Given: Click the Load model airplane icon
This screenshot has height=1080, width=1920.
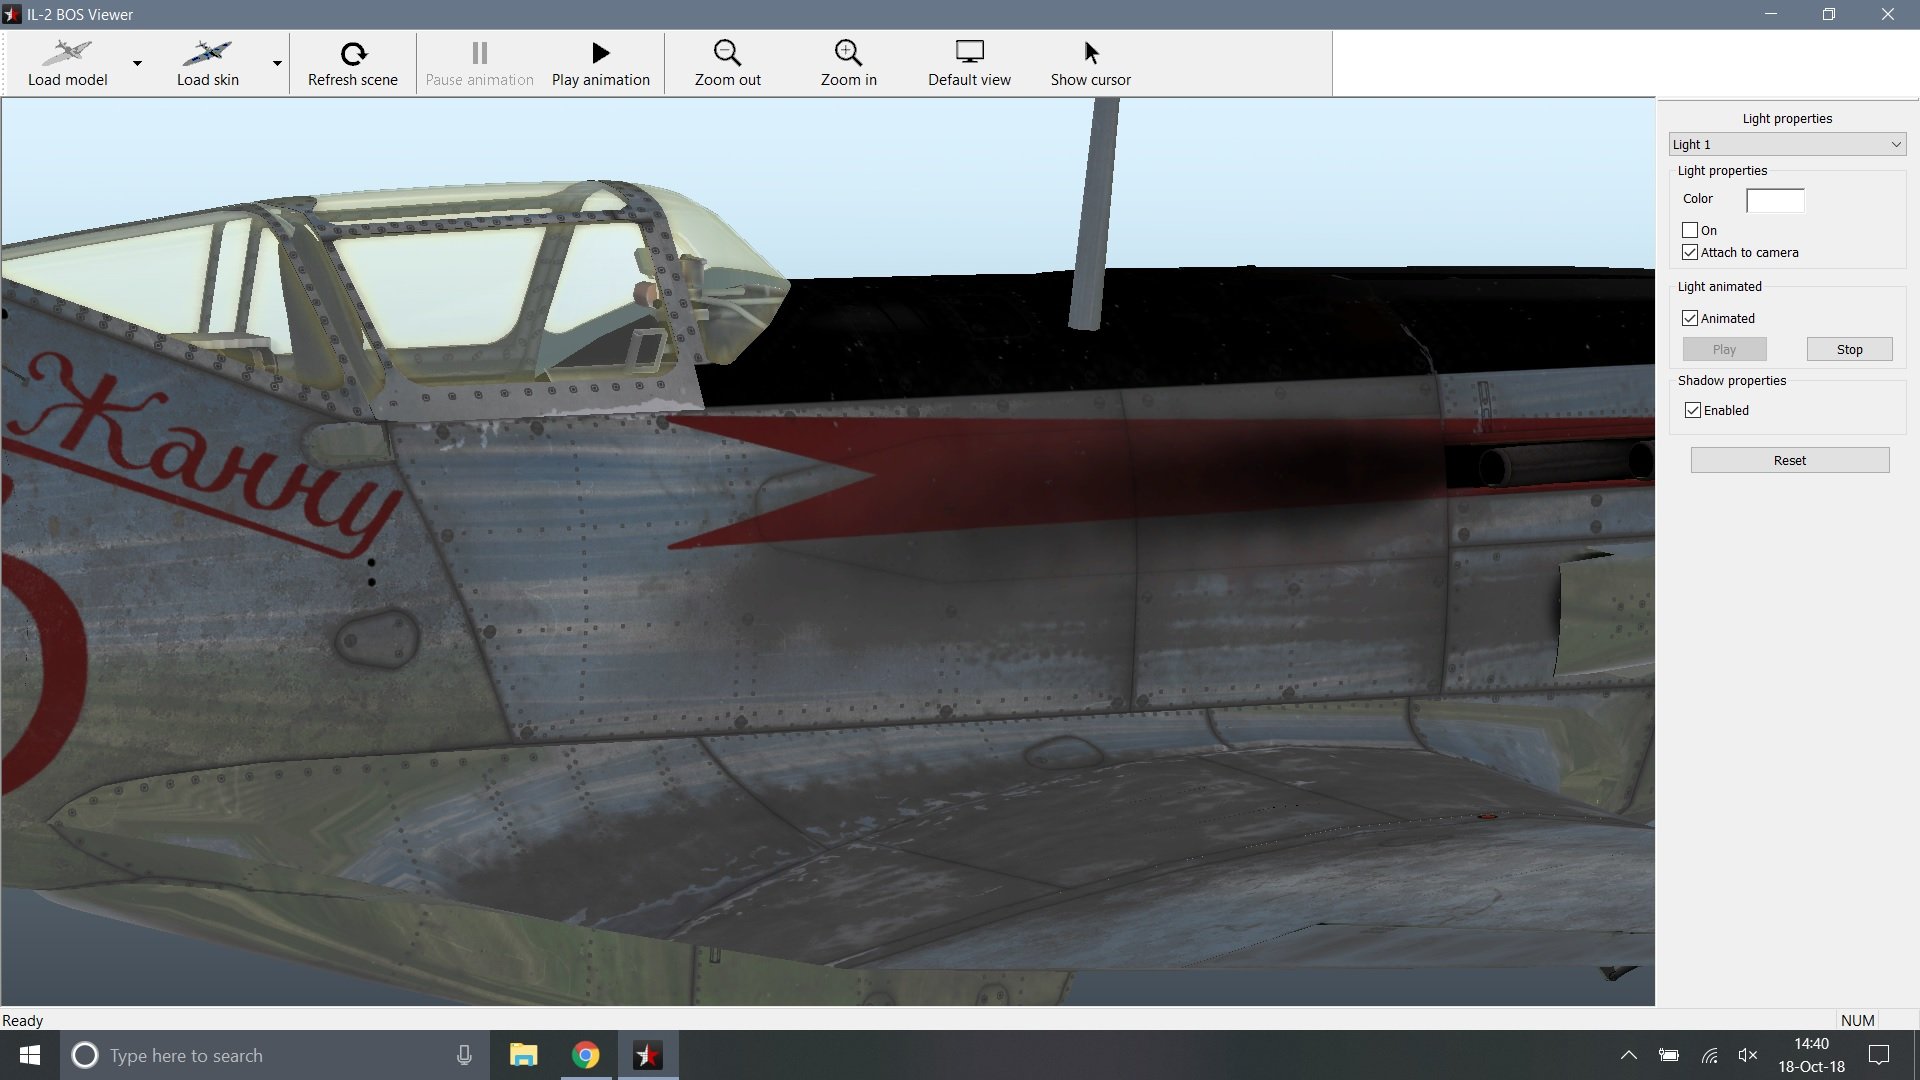Looking at the screenshot, I should 67,52.
